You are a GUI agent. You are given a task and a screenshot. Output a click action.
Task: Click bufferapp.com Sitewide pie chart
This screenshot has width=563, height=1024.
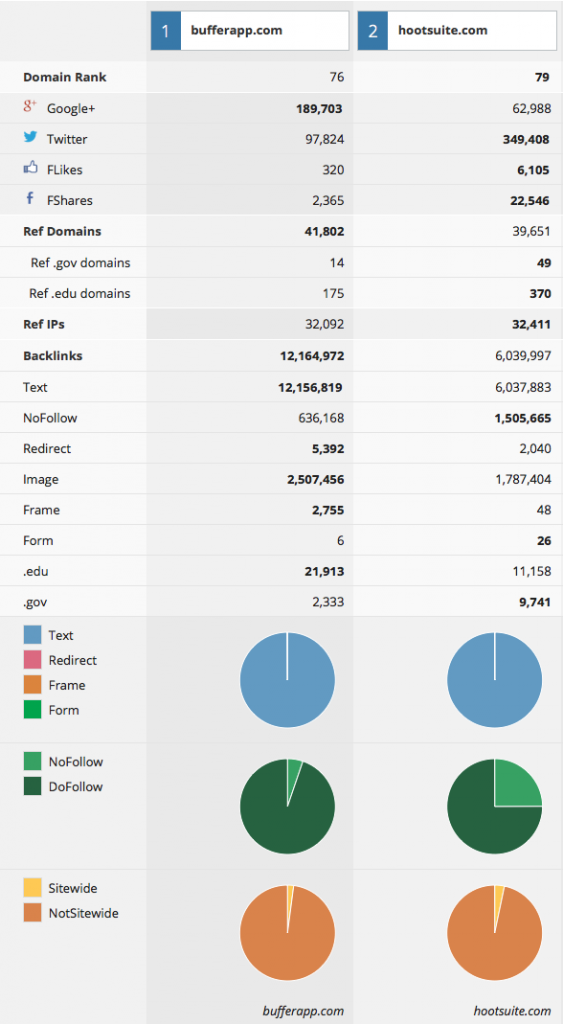tap(287, 933)
